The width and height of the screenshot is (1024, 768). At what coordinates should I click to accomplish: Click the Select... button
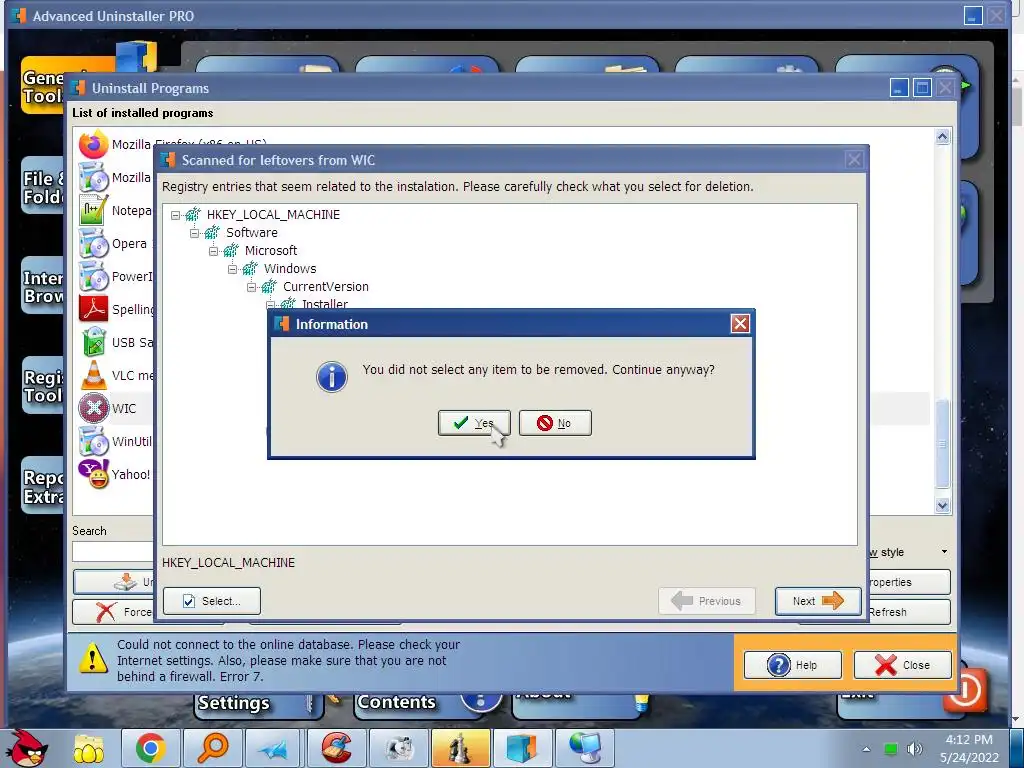tap(212, 601)
